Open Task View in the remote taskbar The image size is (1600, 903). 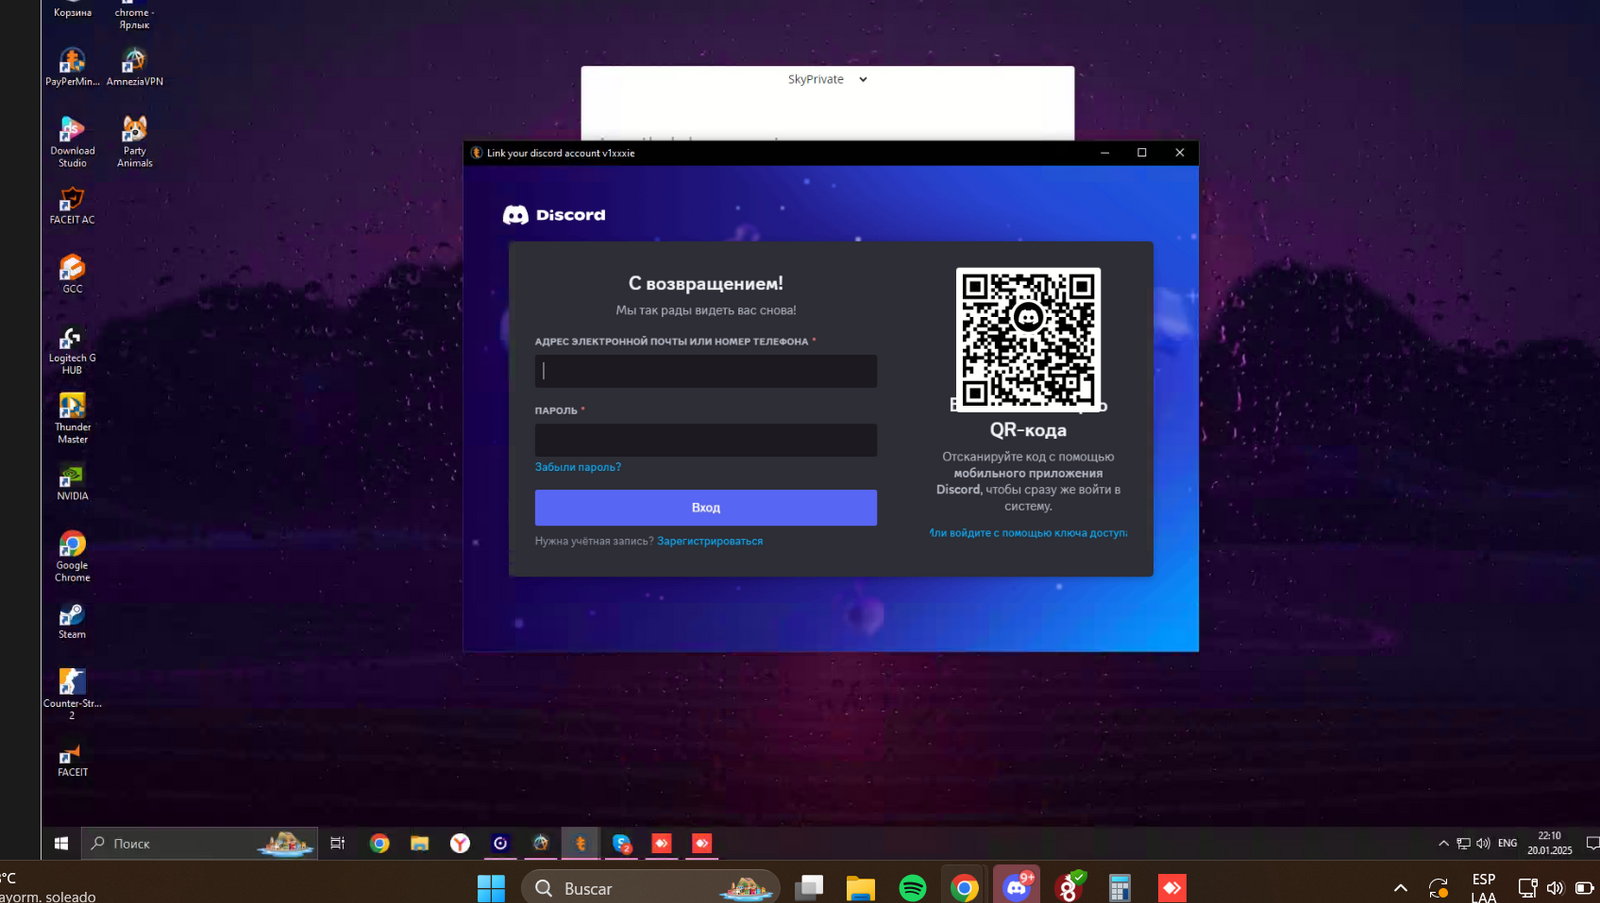pos(337,843)
